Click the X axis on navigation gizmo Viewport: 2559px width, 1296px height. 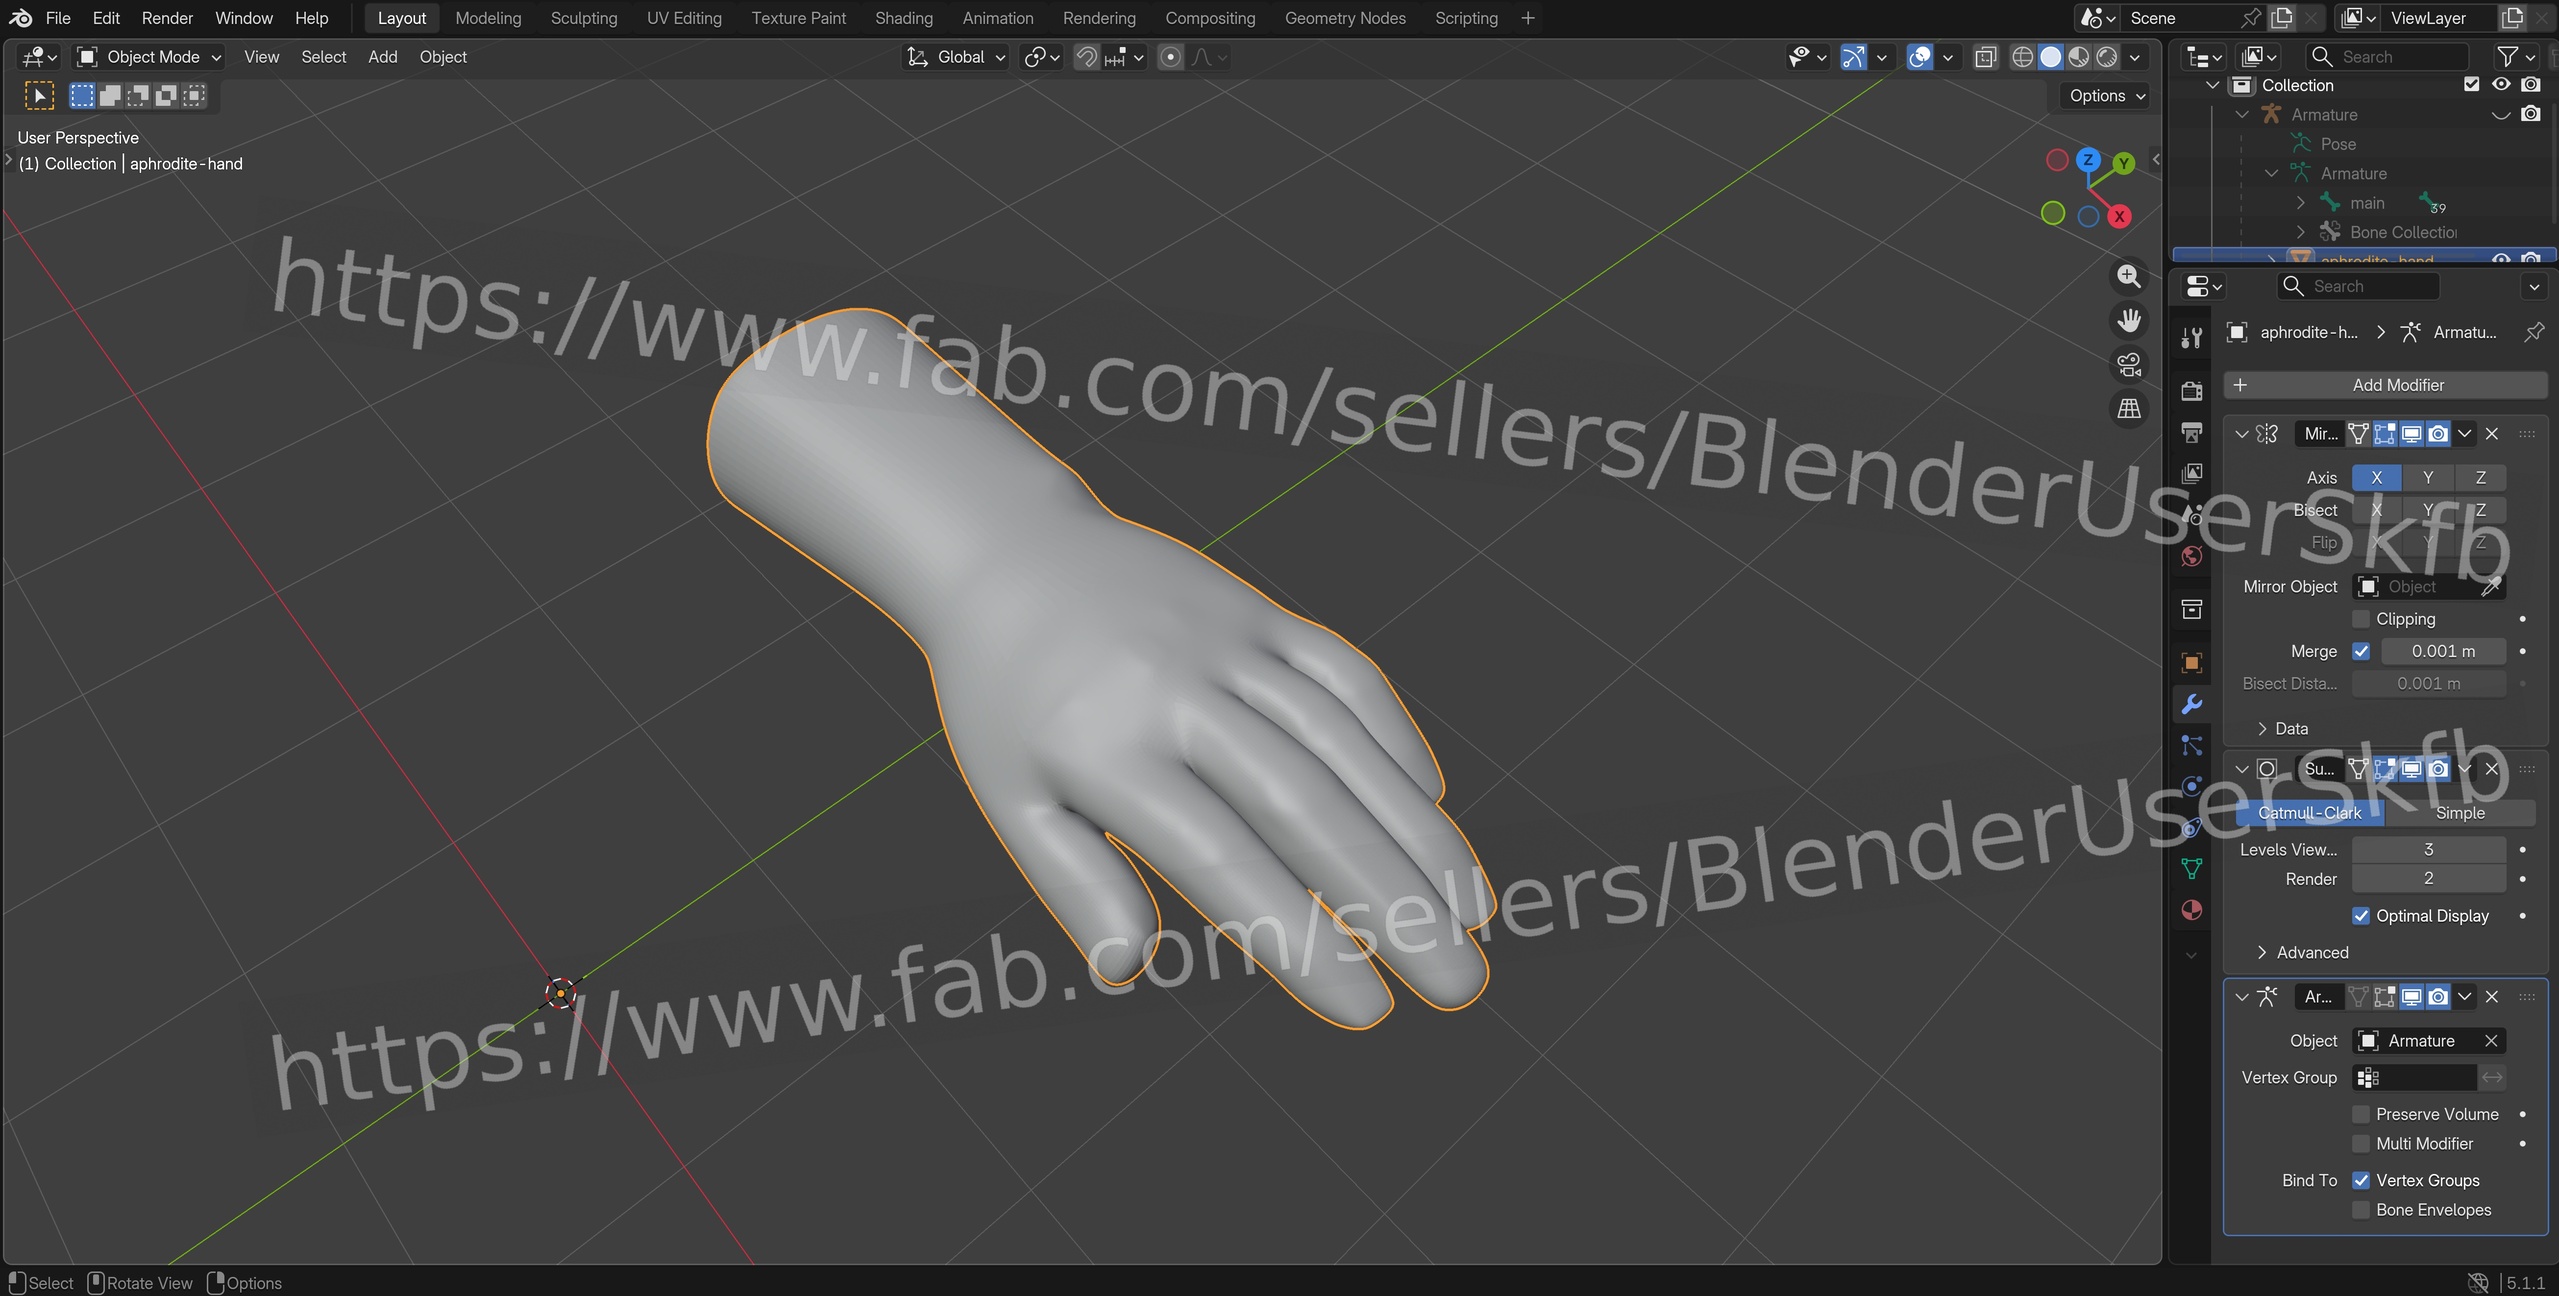point(2119,216)
